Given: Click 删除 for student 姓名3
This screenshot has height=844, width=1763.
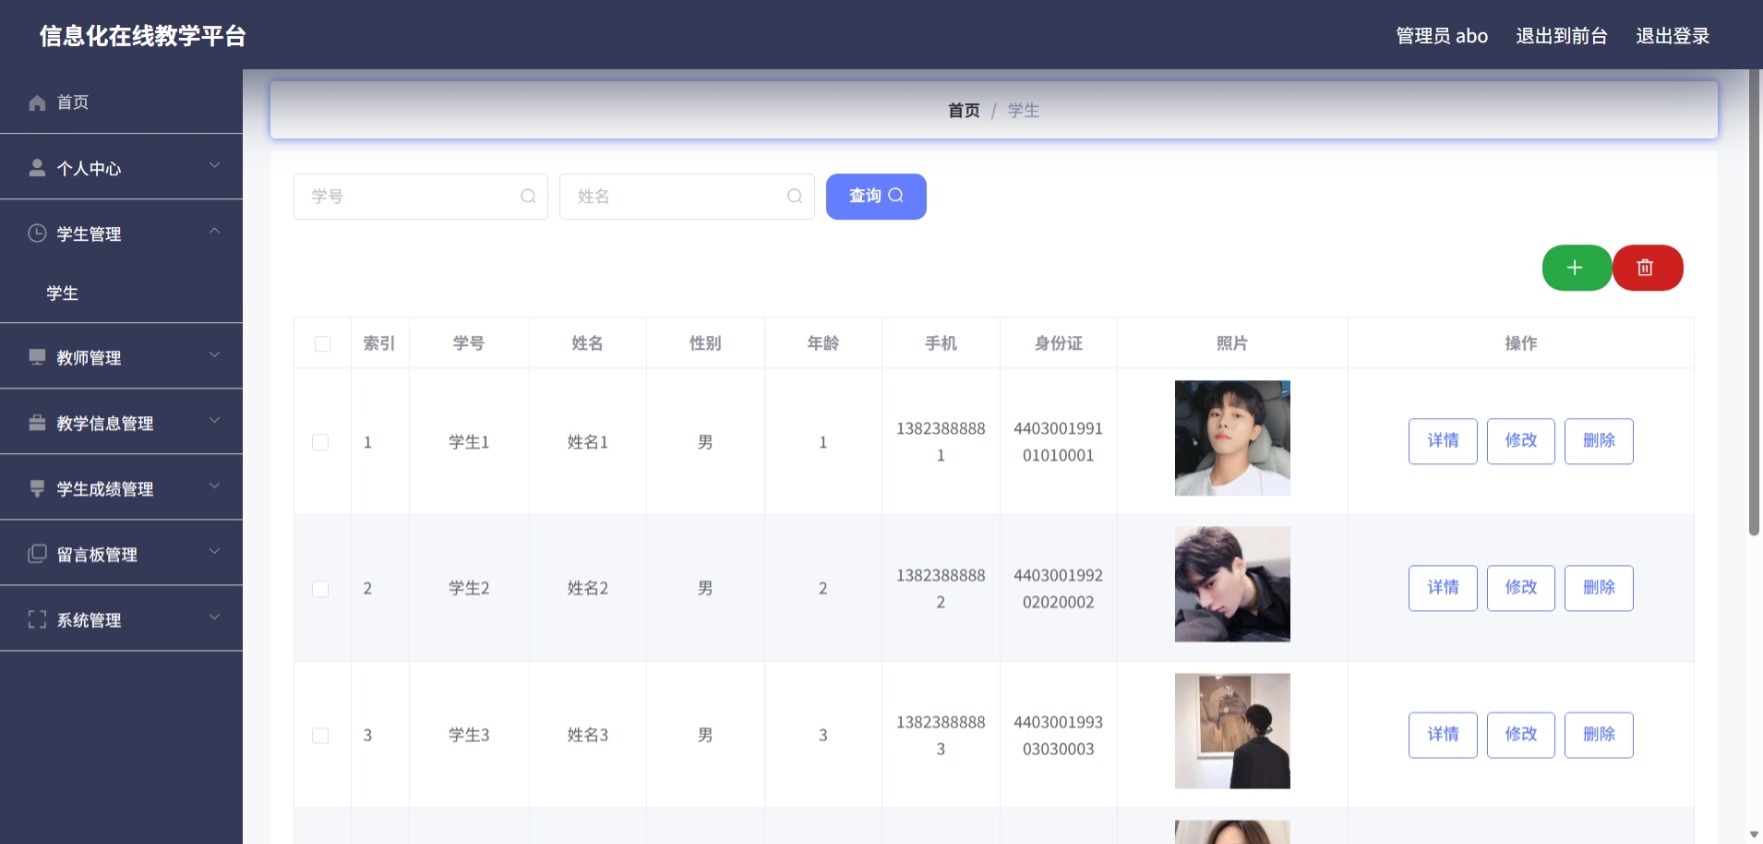Looking at the screenshot, I should click(1599, 735).
